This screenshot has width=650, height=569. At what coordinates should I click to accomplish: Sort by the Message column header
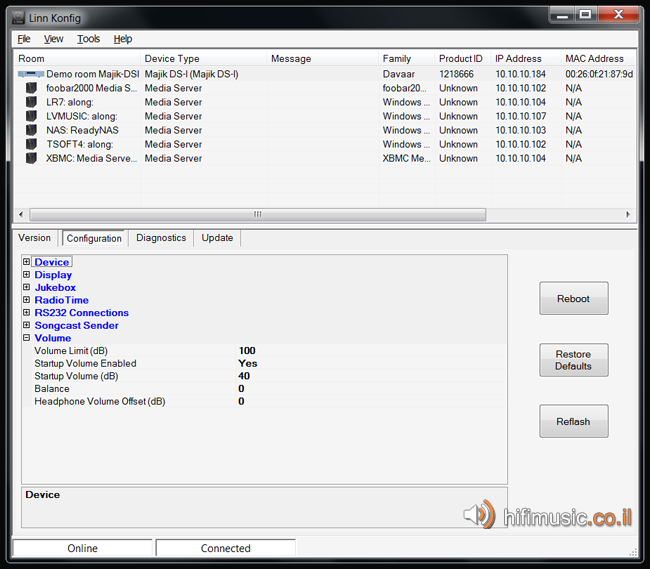coord(323,58)
